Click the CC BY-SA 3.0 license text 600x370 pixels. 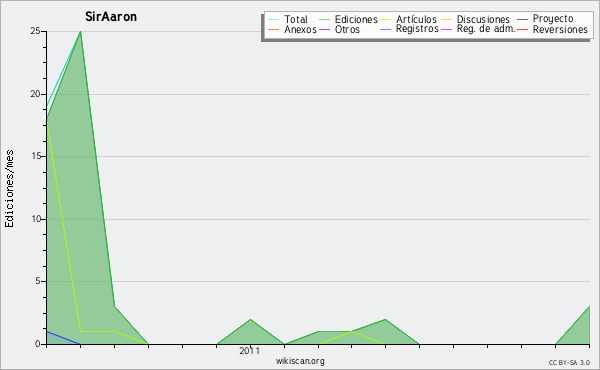(569, 363)
